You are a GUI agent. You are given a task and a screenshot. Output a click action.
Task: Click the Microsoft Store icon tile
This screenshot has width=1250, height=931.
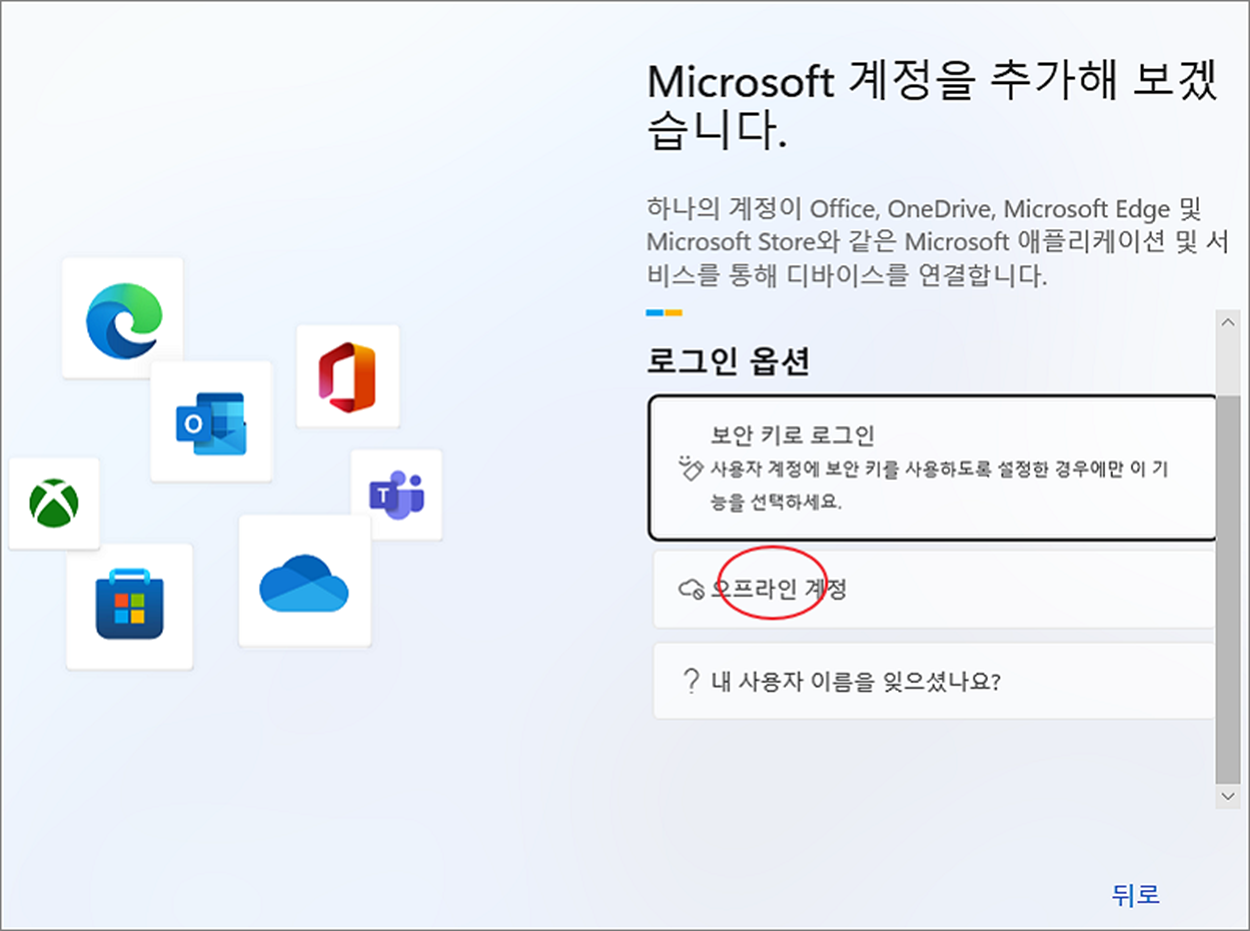[129, 606]
